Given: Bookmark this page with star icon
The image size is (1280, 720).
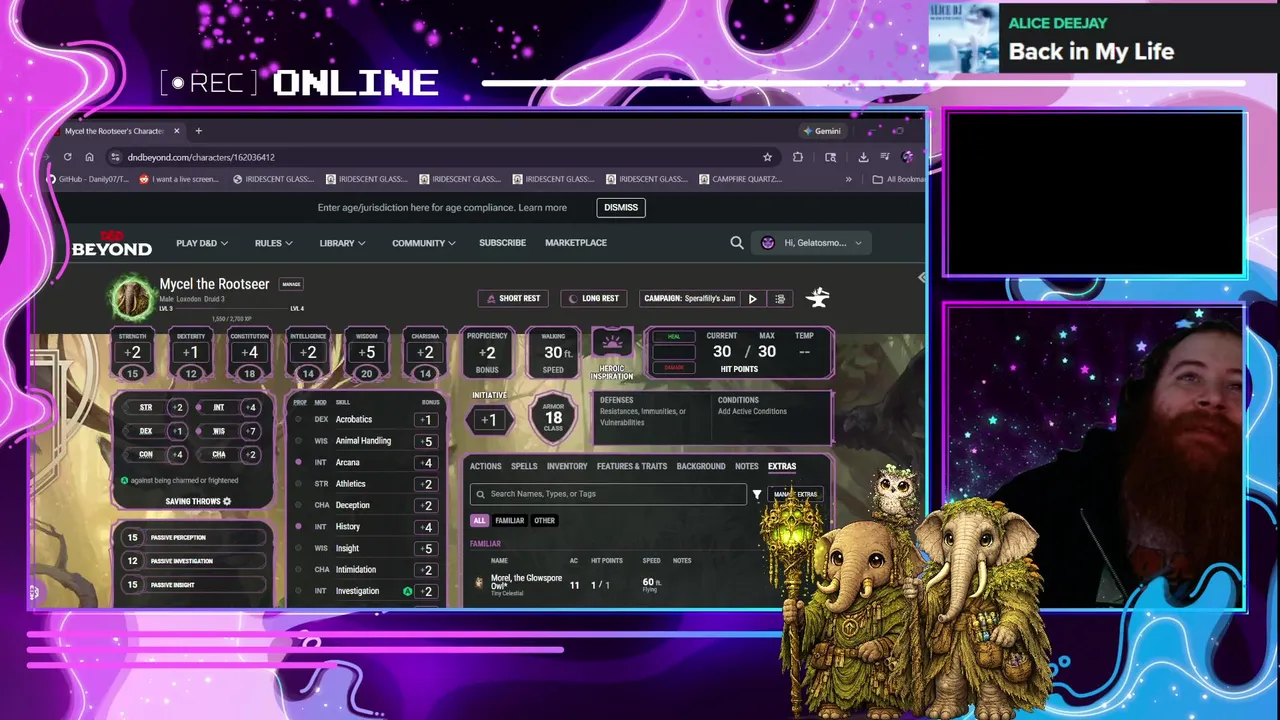Looking at the screenshot, I should click(x=767, y=157).
